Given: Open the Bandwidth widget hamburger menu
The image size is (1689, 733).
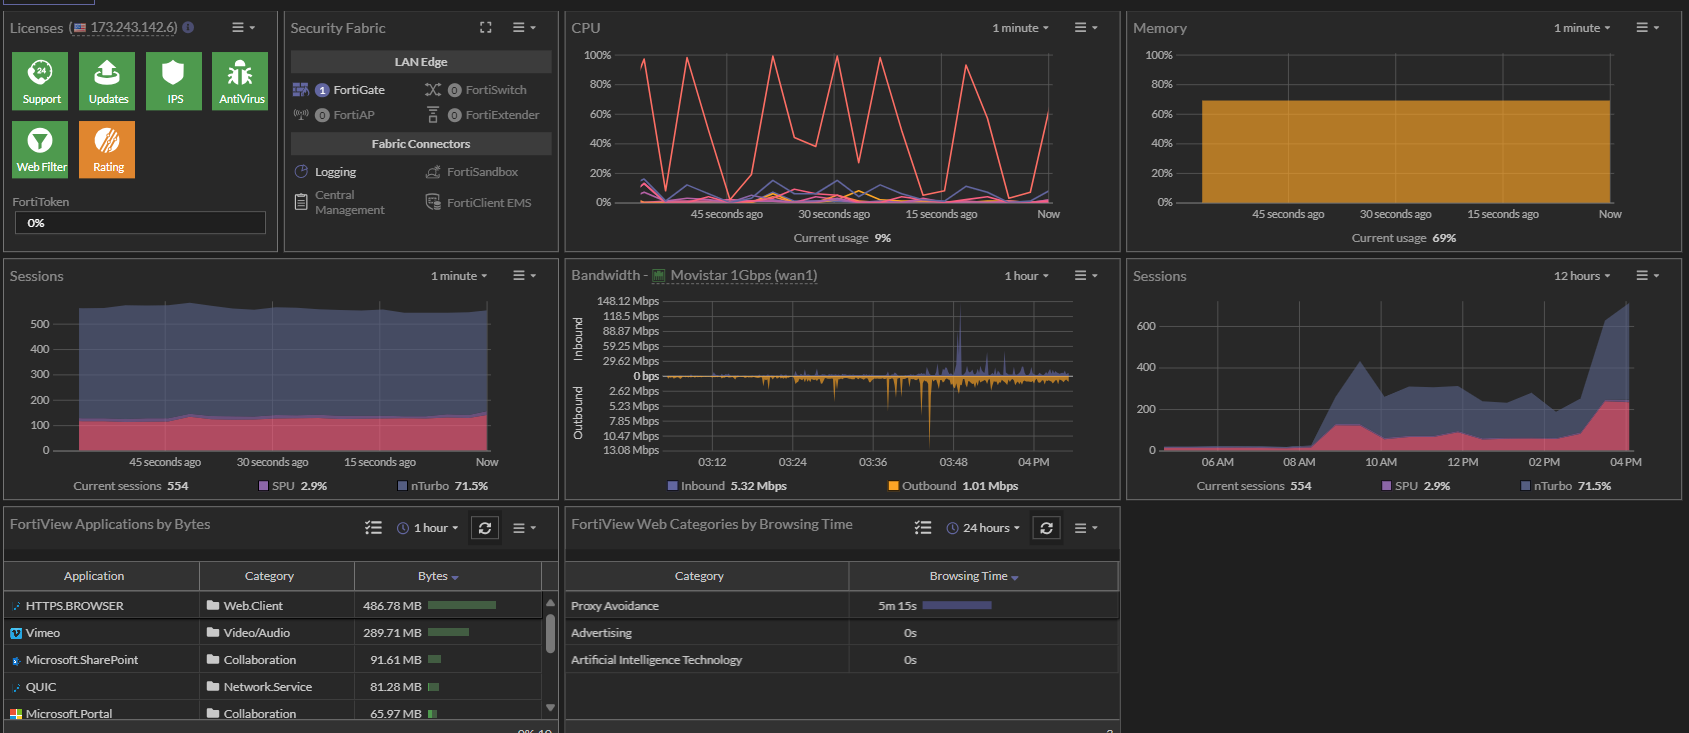Looking at the screenshot, I should [1086, 276].
